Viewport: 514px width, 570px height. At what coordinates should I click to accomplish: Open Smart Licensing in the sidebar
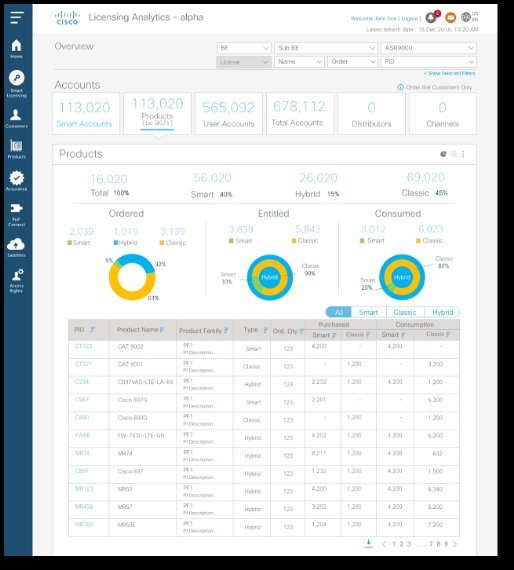click(16, 84)
